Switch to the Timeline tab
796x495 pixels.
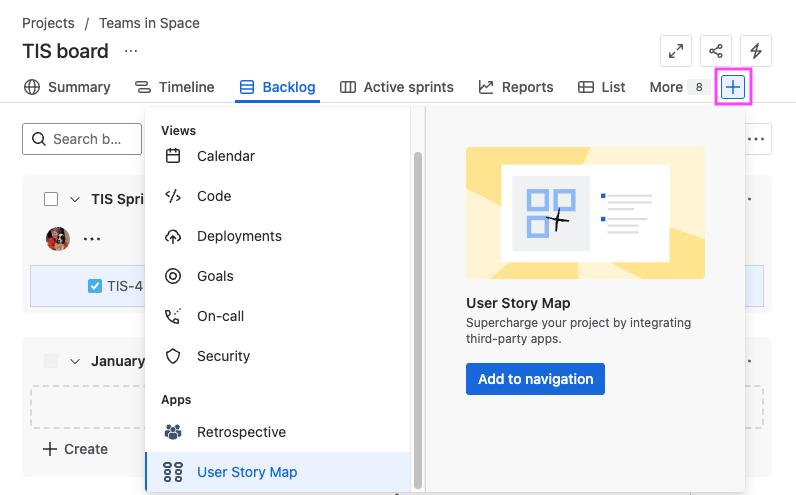(x=175, y=87)
